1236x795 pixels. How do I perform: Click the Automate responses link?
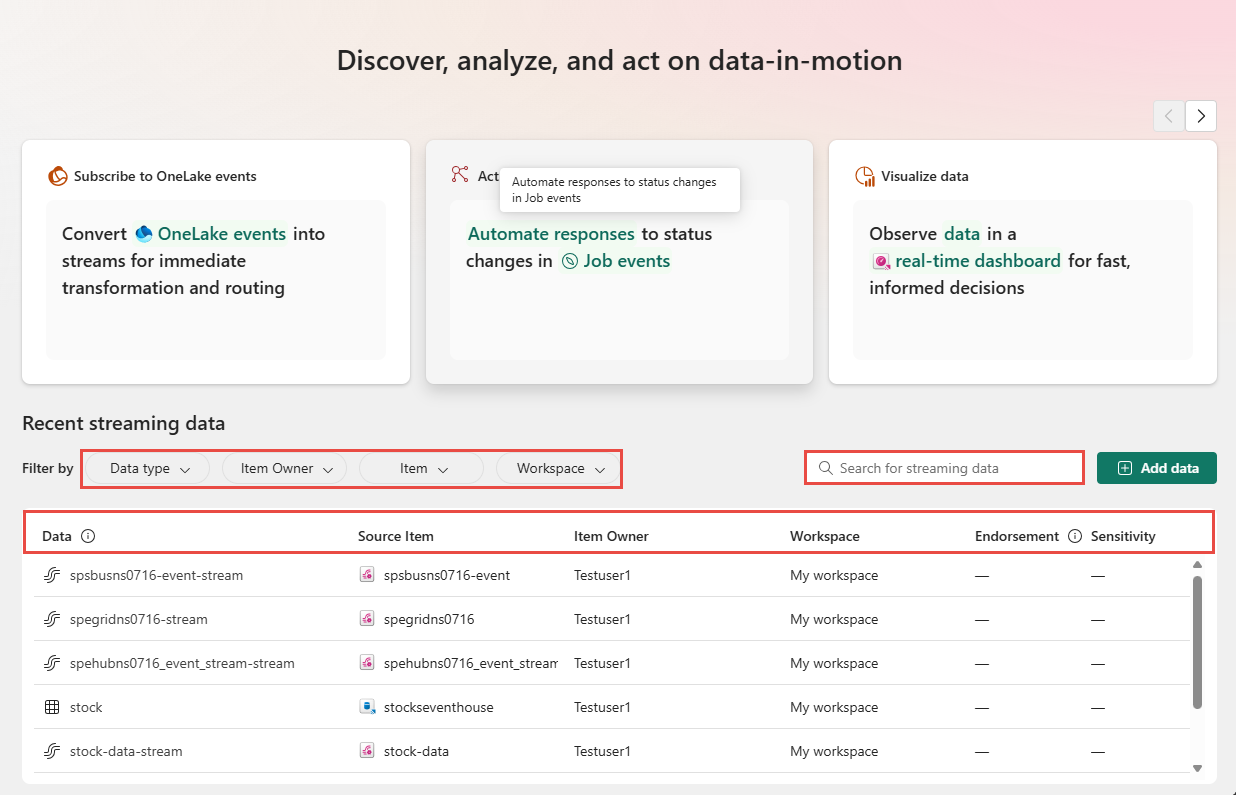pos(551,234)
